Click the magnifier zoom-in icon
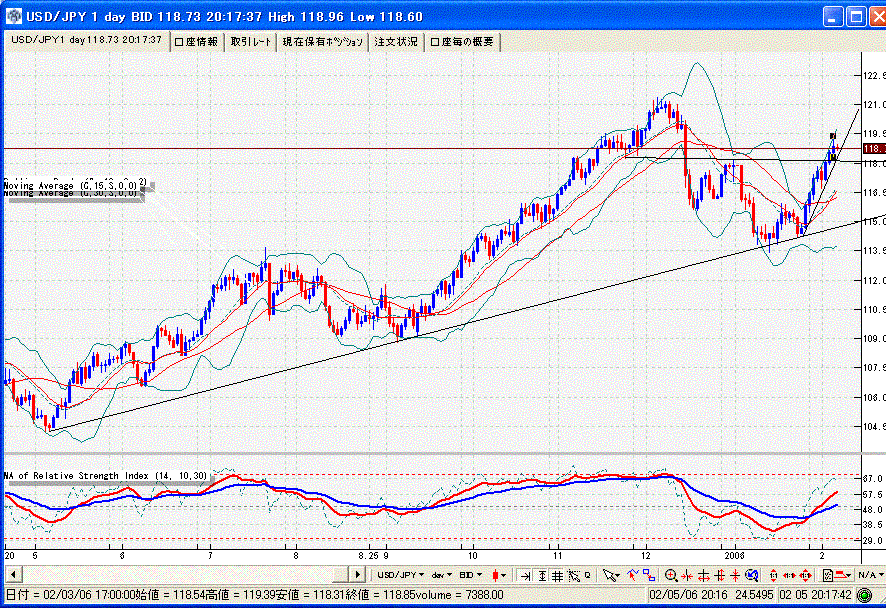The image size is (886, 608). coord(671,575)
